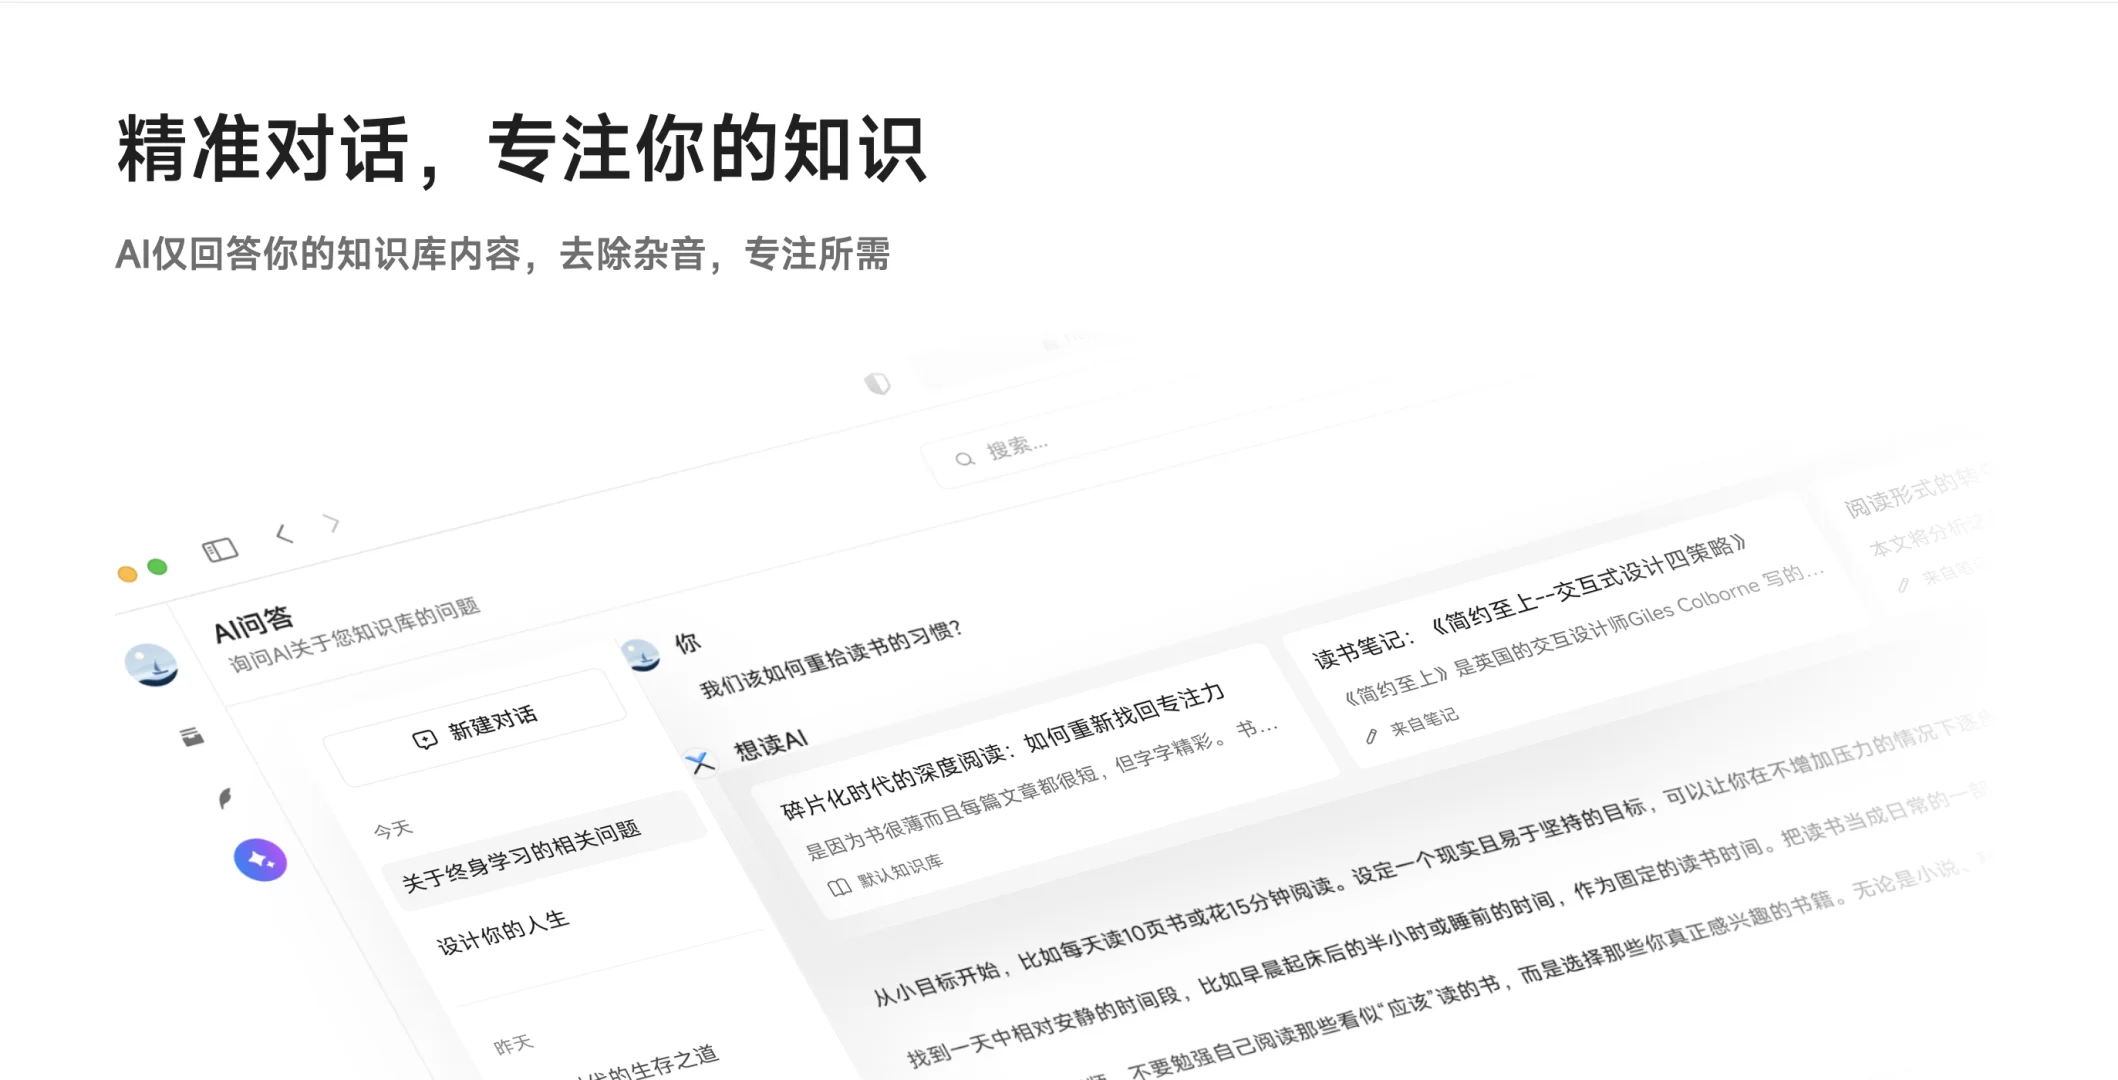Open the sidebar toggle panel icon
The height and width of the screenshot is (1080, 2118).
point(219,549)
